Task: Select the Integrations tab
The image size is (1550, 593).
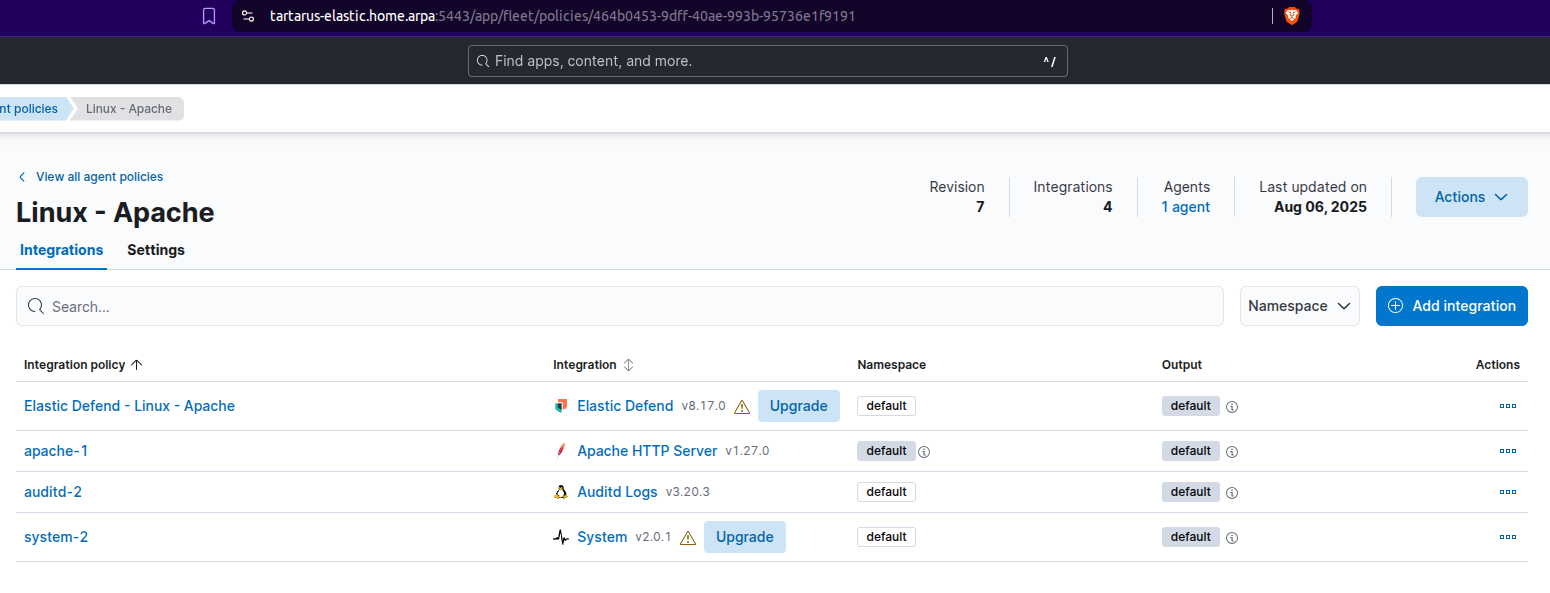Action: pyautogui.click(x=62, y=250)
